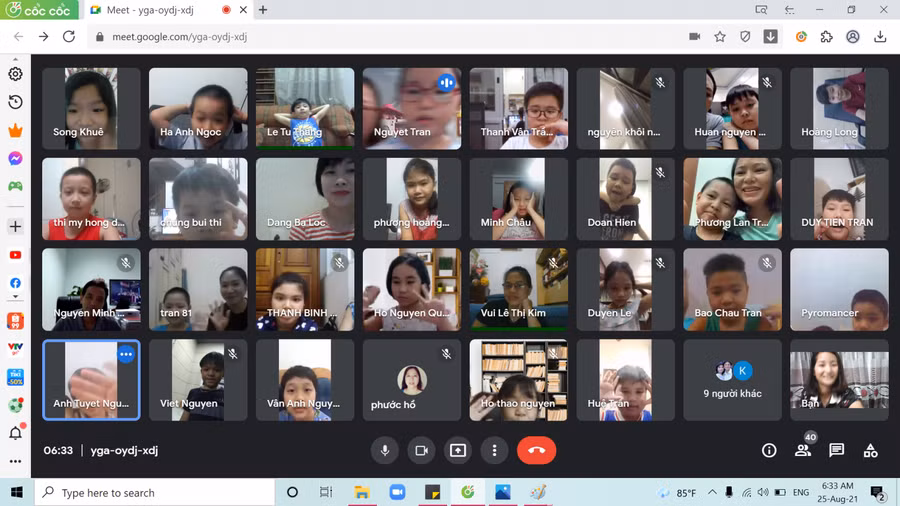The image size is (900, 506).
Task: Toggle the microphone in the call bar
Action: (x=384, y=450)
